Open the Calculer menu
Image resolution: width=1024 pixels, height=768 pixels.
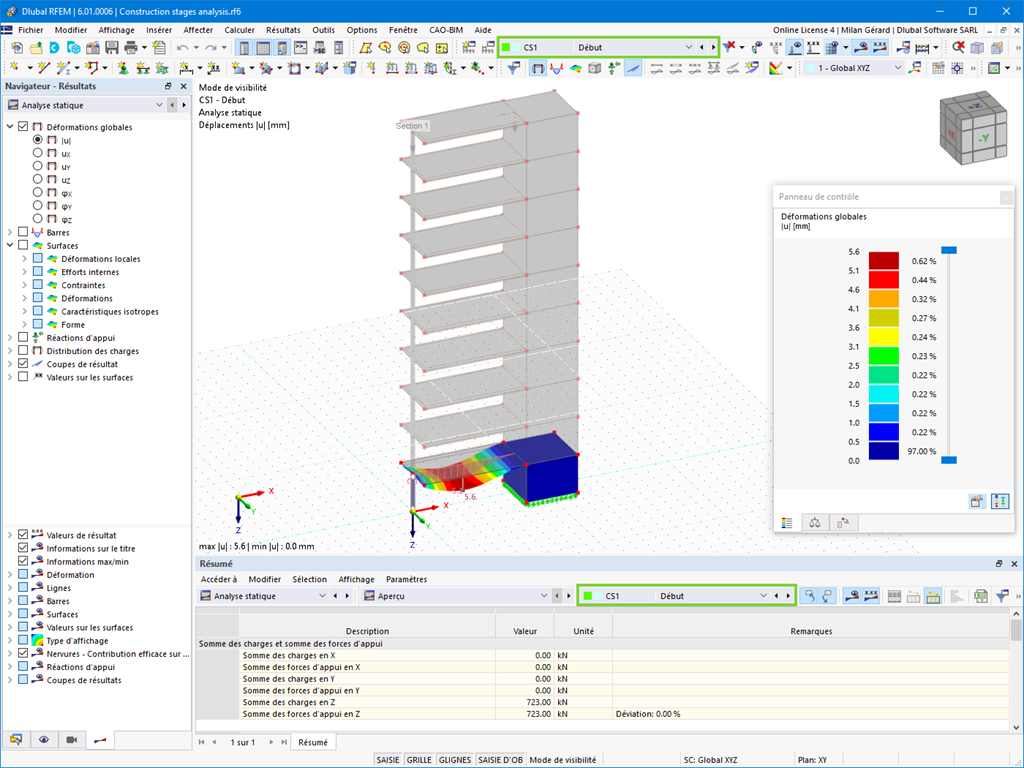tap(240, 30)
